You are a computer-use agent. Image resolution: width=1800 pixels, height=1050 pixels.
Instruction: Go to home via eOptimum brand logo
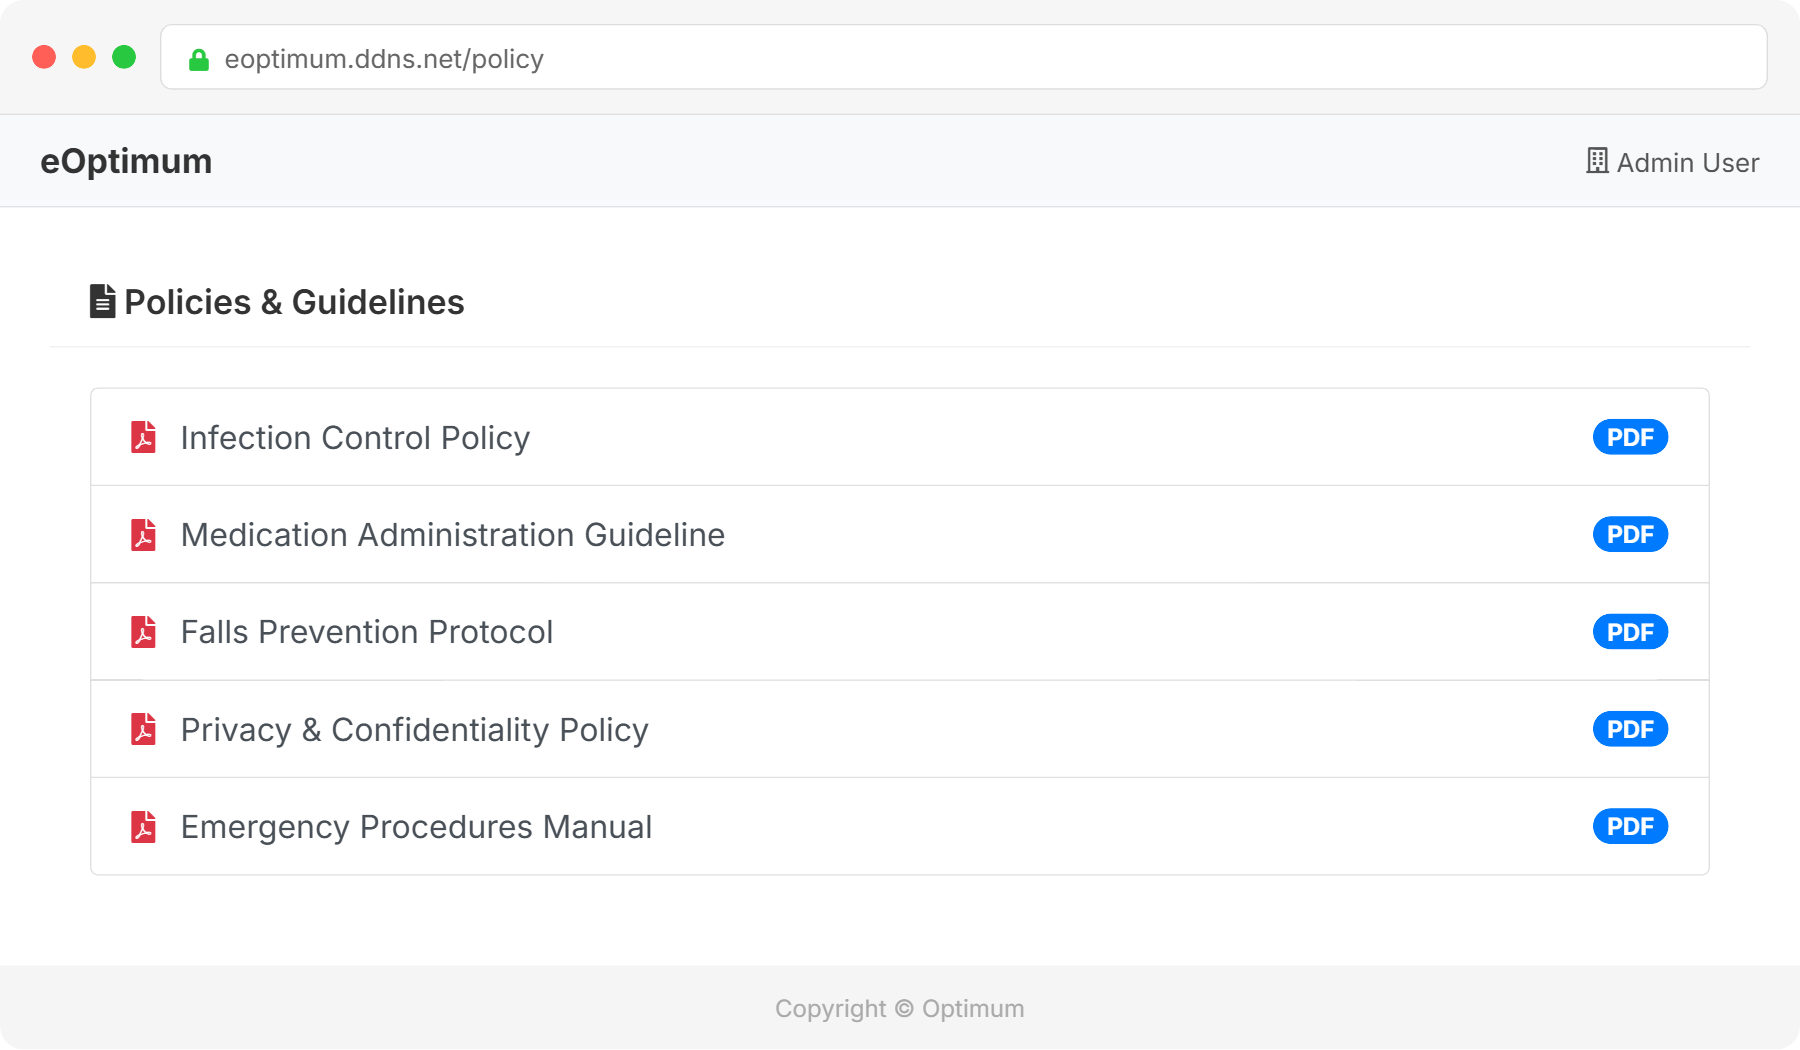(x=126, y=161)
